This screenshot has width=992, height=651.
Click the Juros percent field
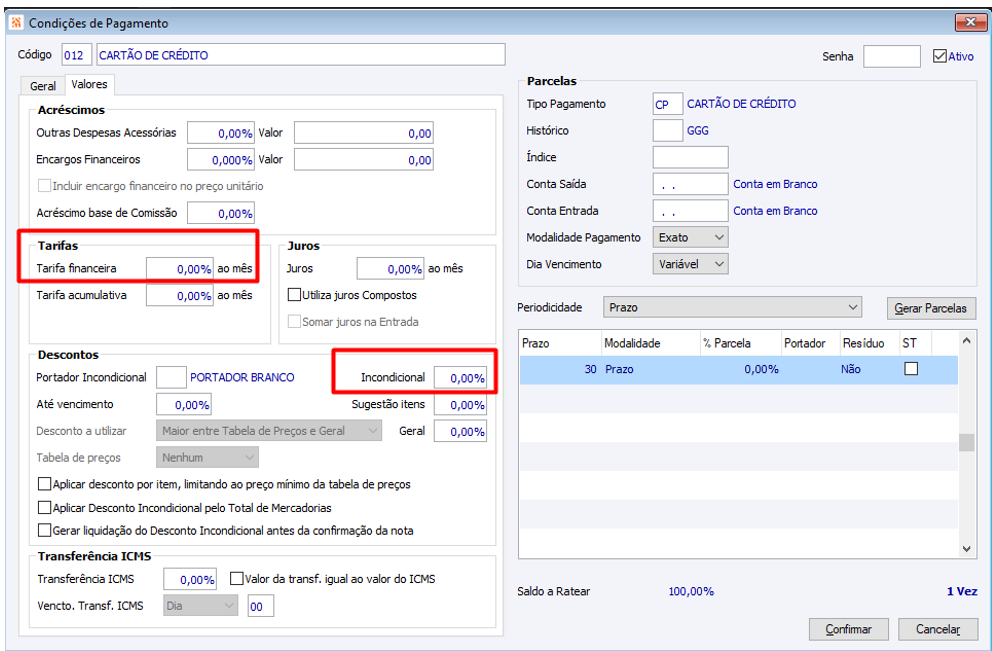(390, 268)
